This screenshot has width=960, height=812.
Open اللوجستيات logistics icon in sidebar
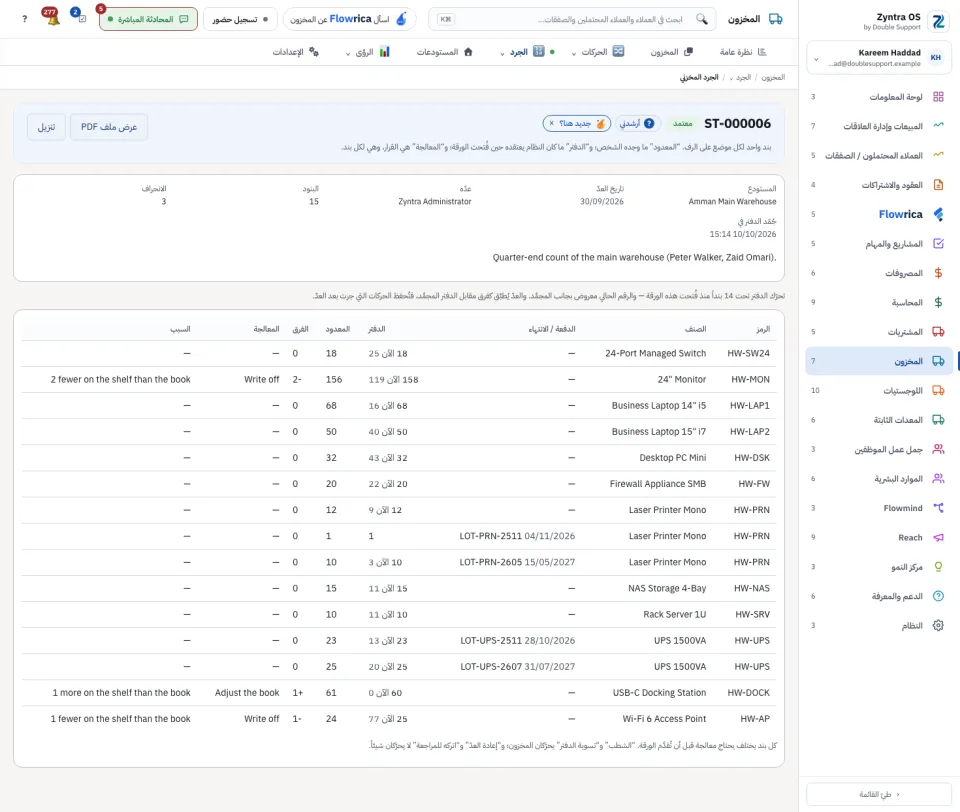click(938, 390)
